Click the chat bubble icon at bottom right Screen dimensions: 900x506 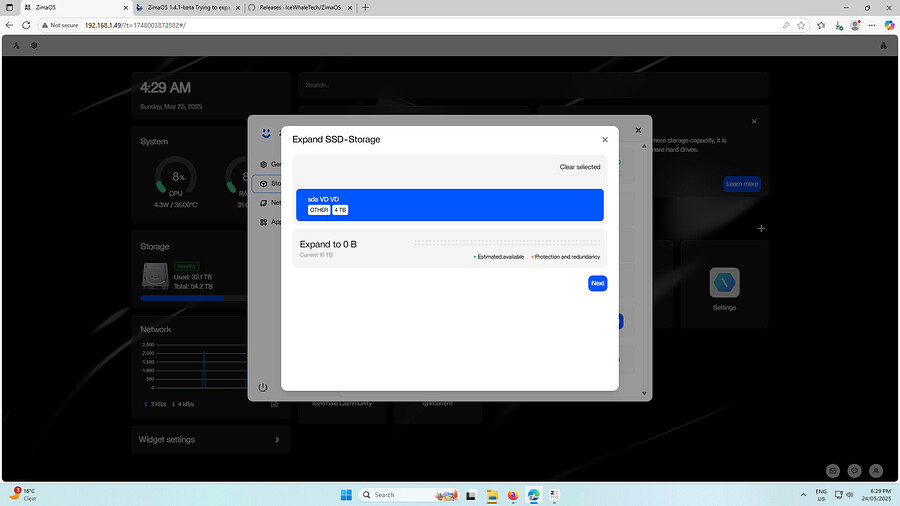[854, 470]
